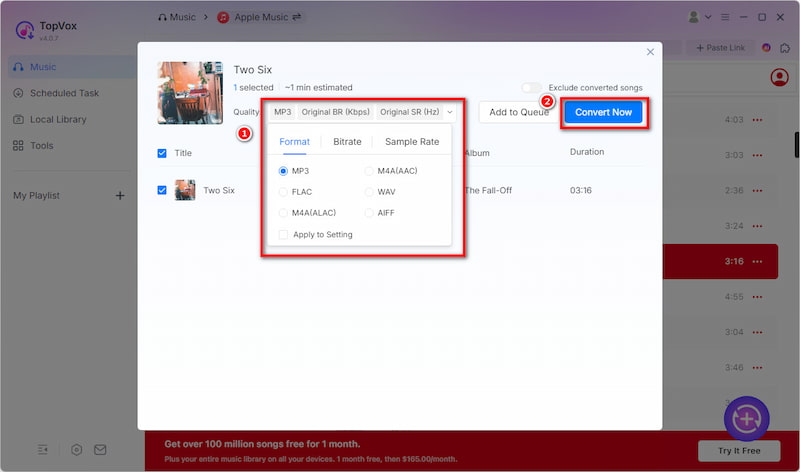Uncheck the Two Six song checkbox

pos(162,190)
